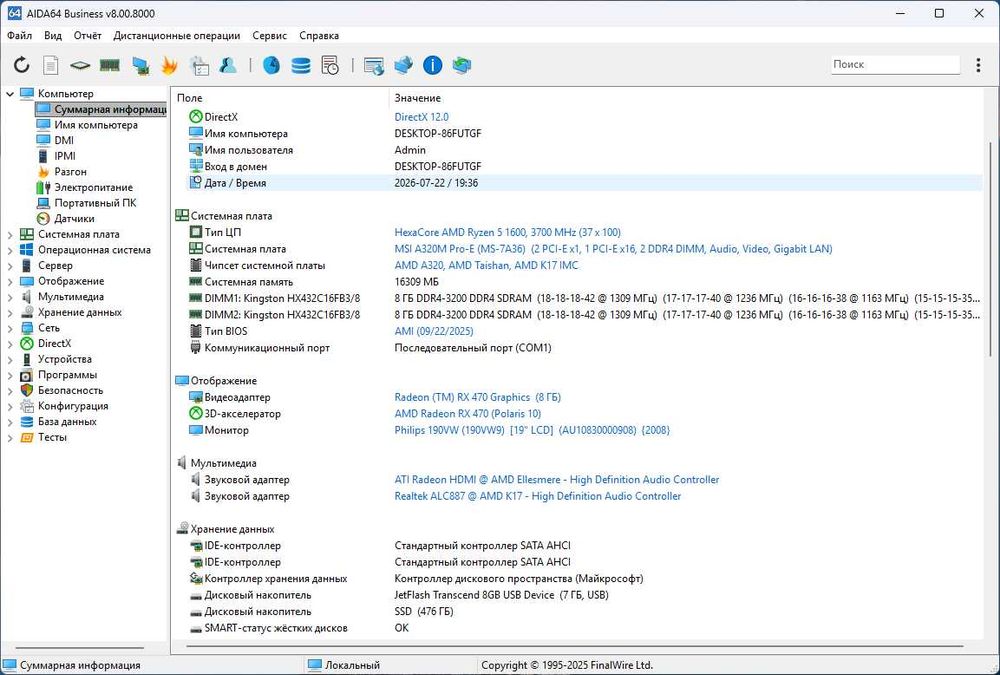Click the user toolbar icon
The height and width of the screenshot is (675, 1000).
[228, 65]
